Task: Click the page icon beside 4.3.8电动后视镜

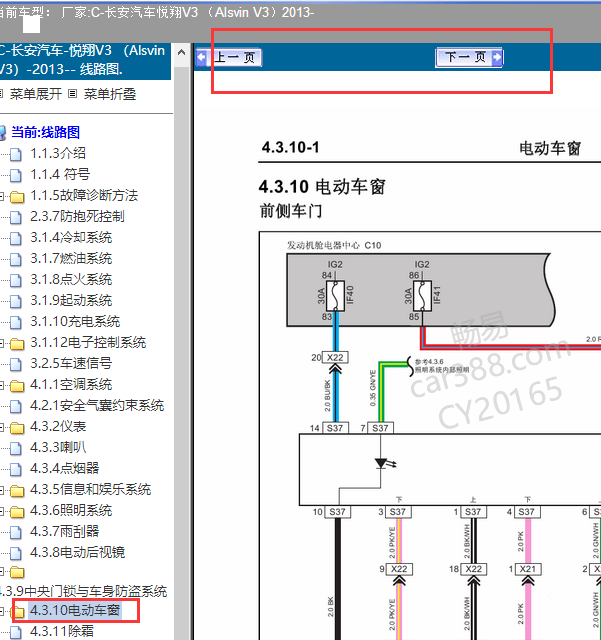Action: (x=16, y=553)
